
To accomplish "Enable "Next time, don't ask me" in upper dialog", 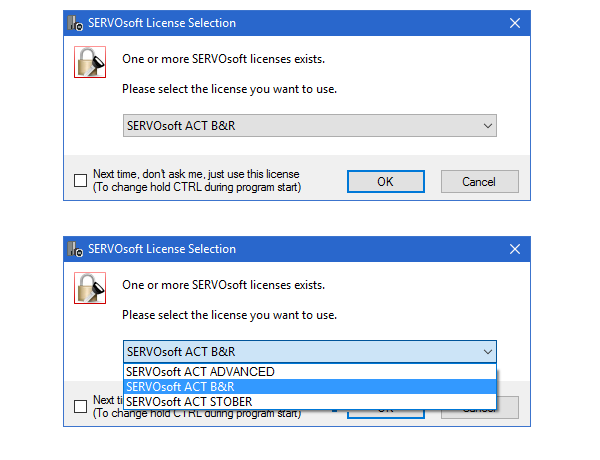I will tap(80, 181).
